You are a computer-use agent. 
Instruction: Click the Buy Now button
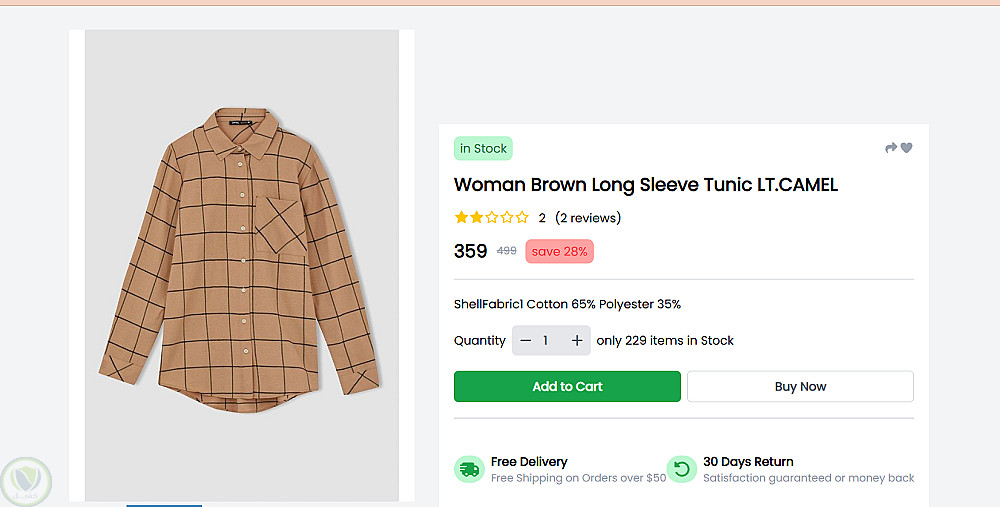(x=800, y=387)
